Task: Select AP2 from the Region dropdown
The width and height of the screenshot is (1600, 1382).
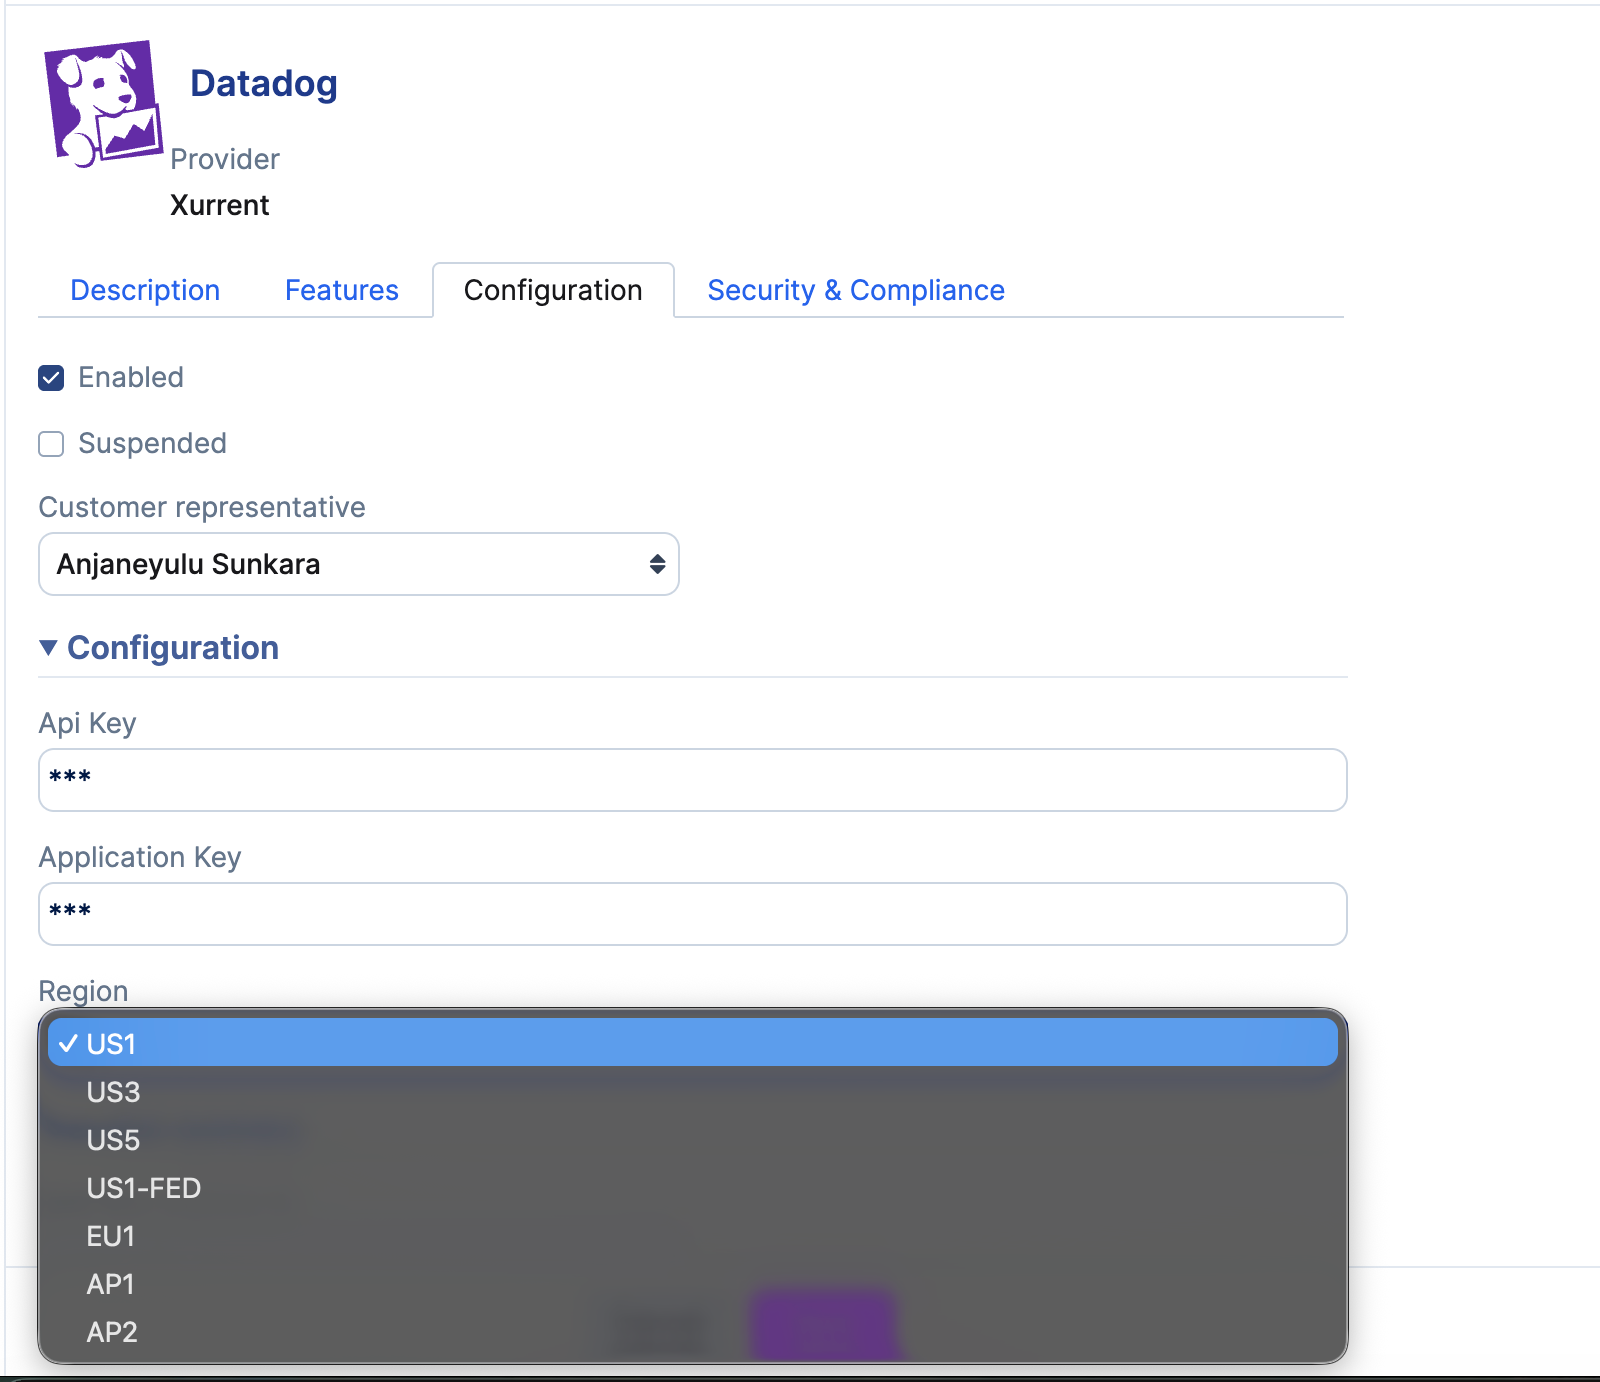Action: (x=693, y=1332)
